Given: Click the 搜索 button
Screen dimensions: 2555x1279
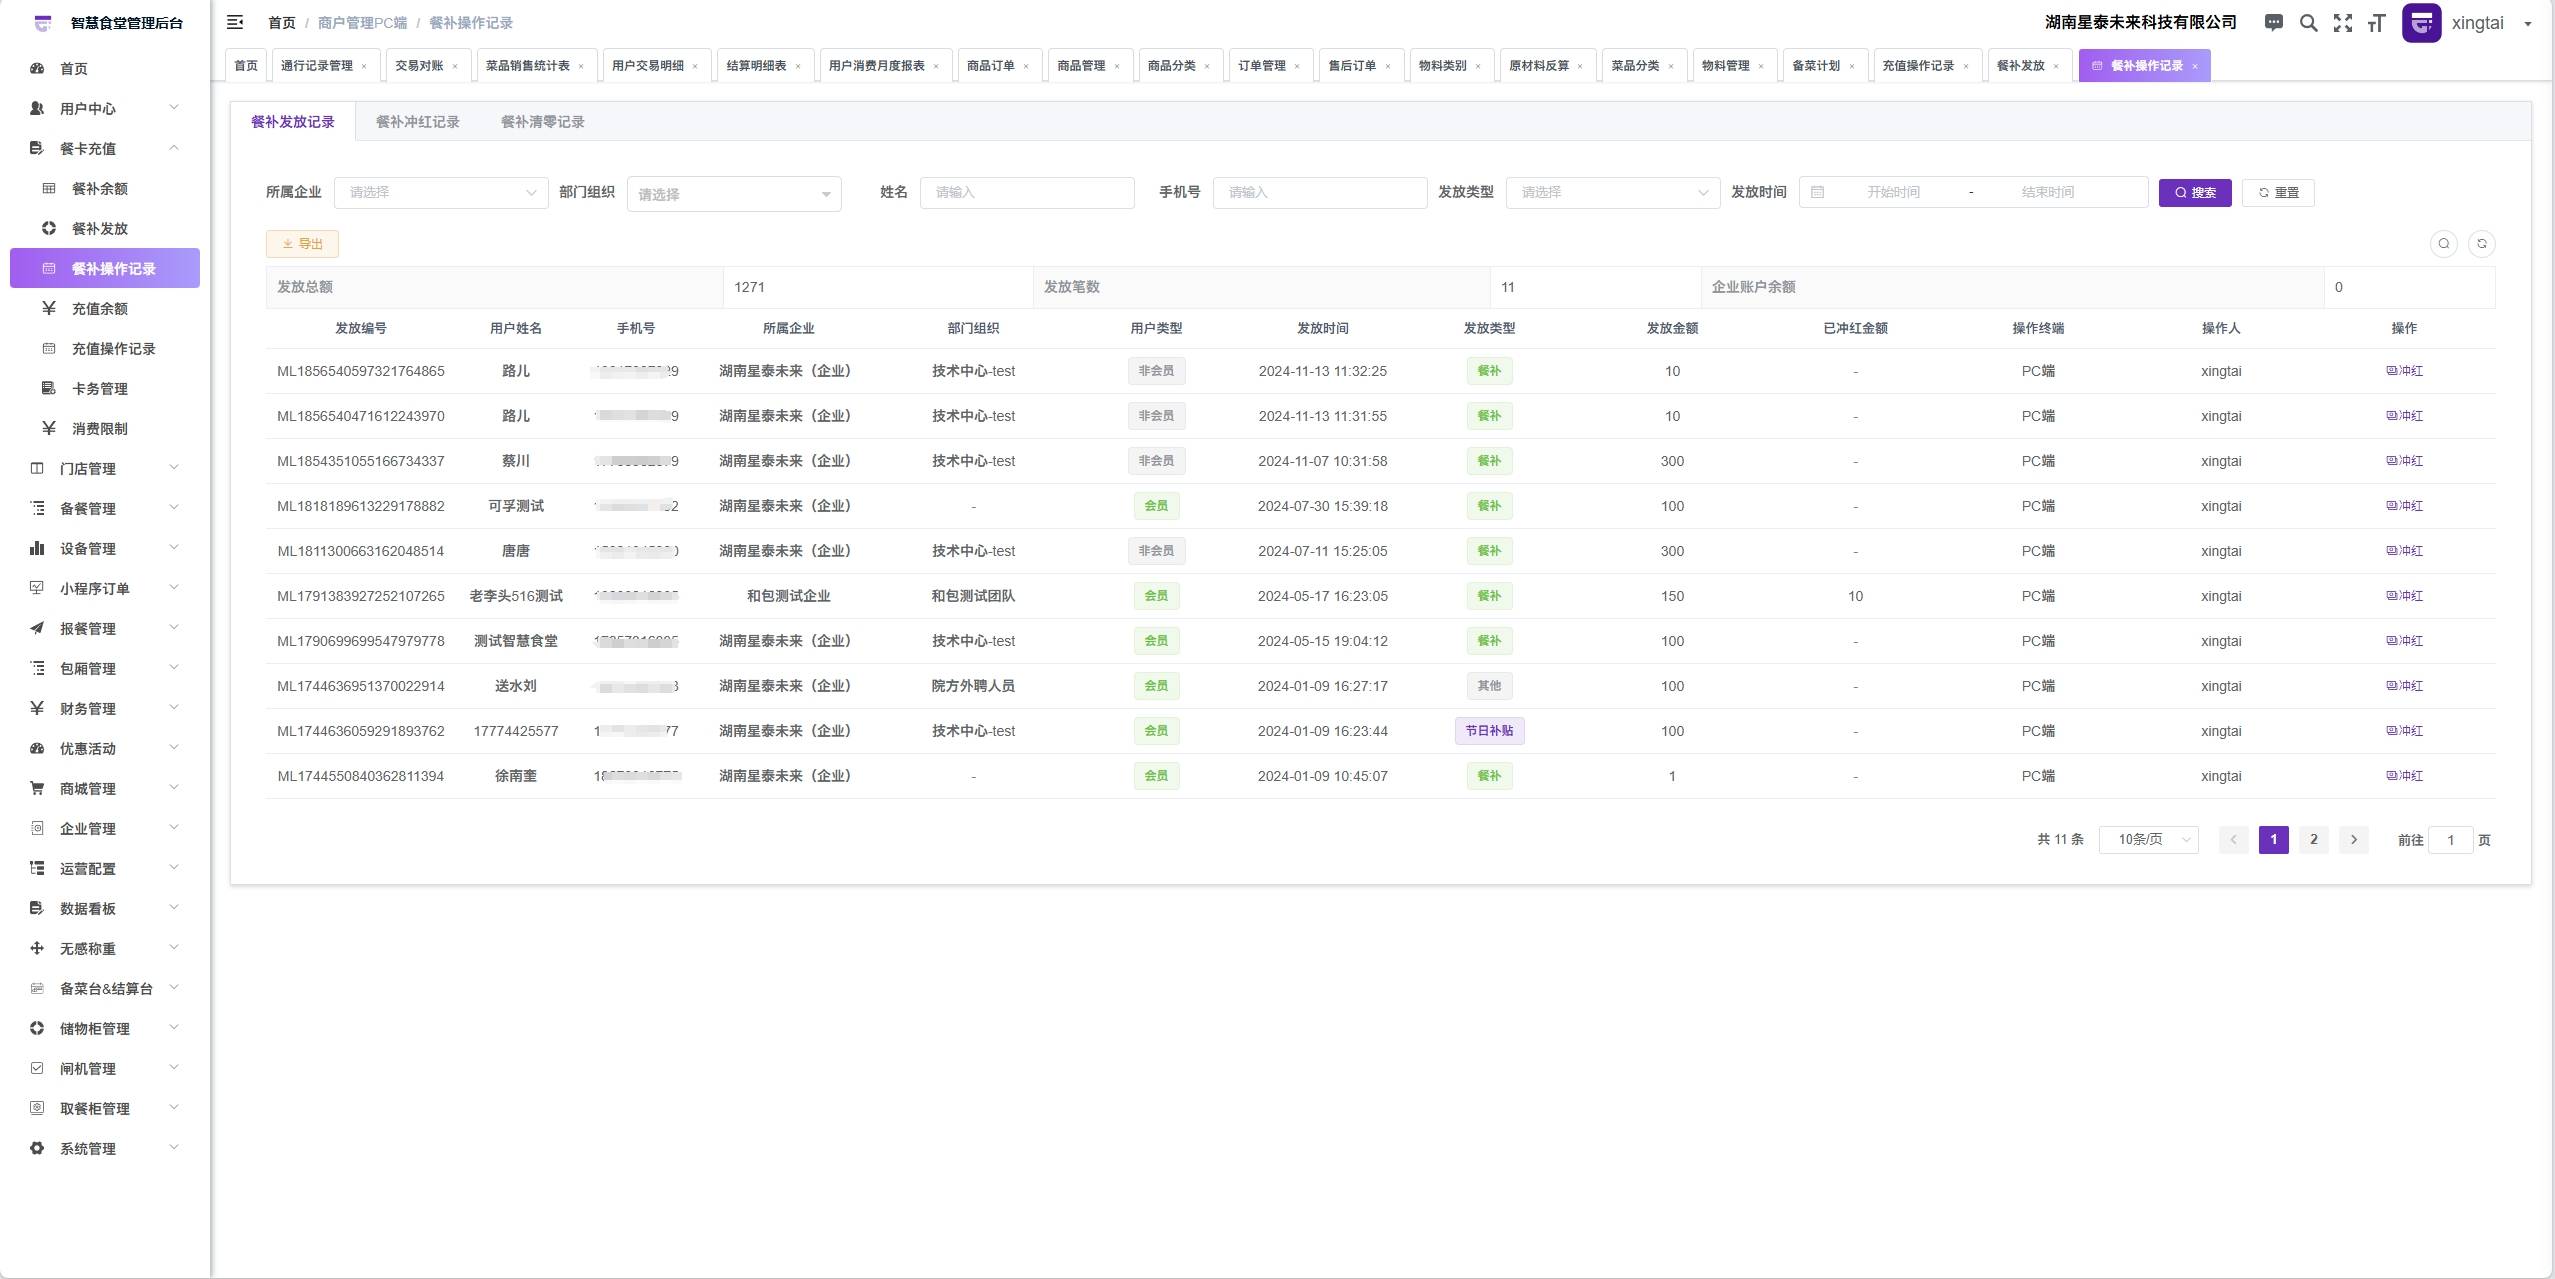Looking at the screenshot, I should click(x=2195, y=192).
